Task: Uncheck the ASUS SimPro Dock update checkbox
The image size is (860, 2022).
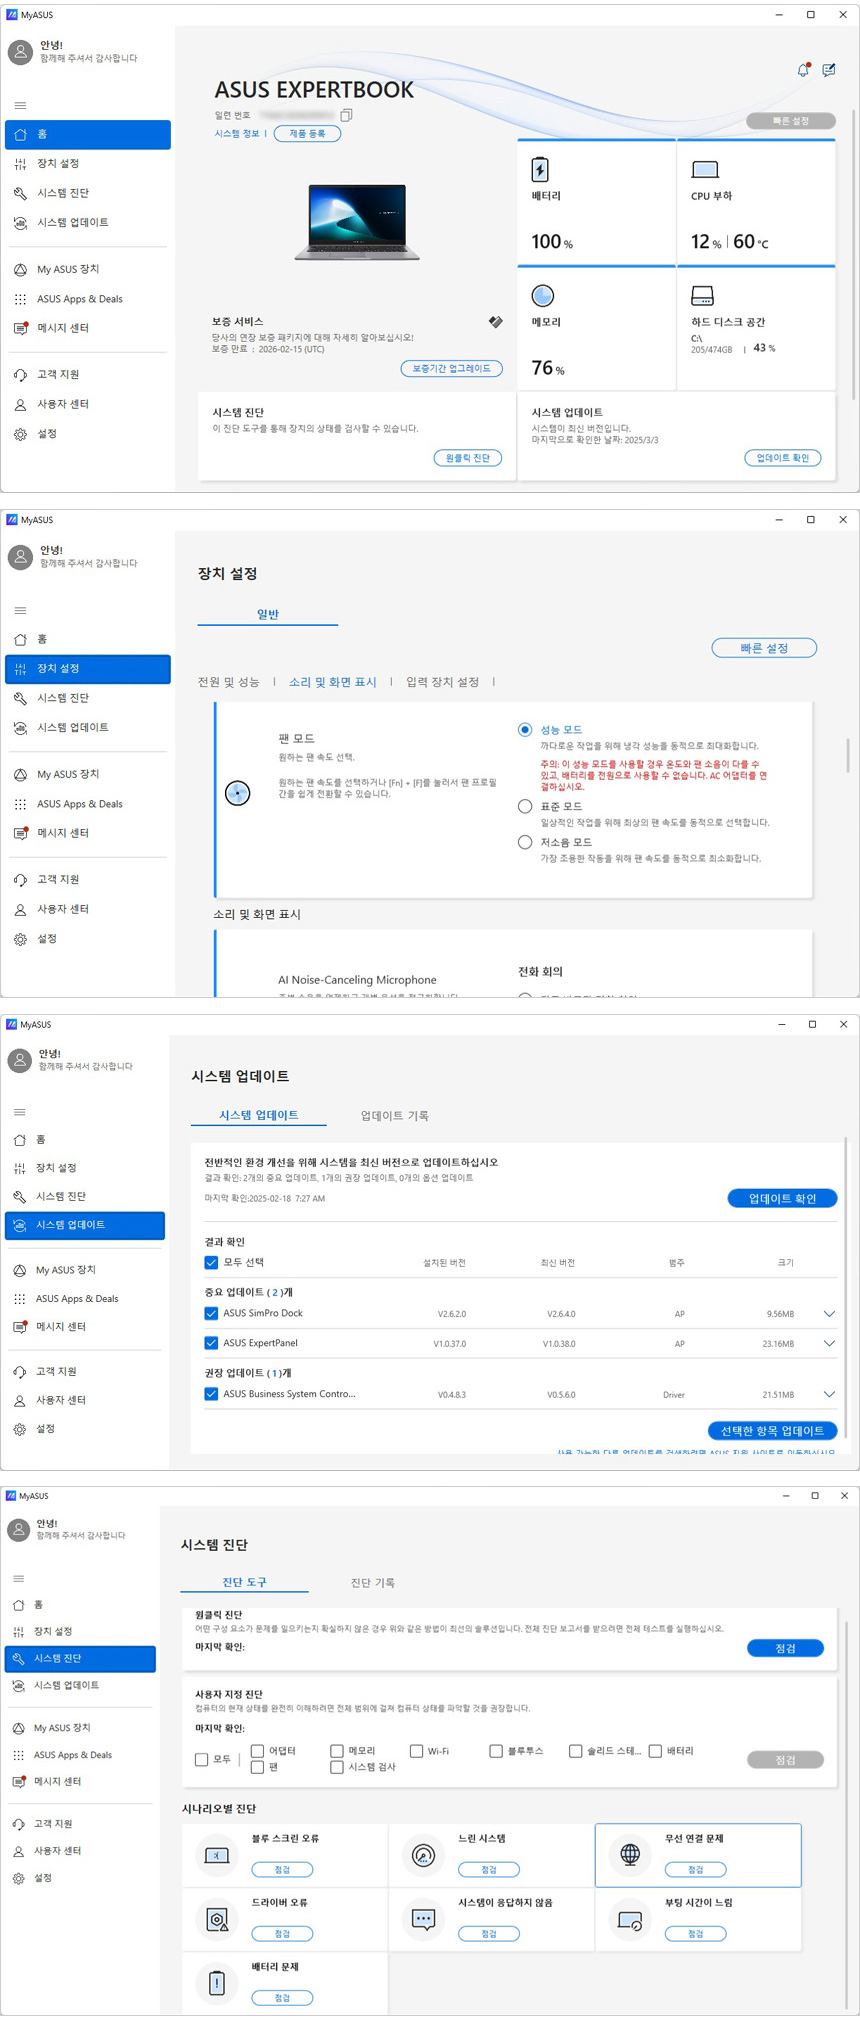Action: pyautogui.click(x=211, y=1313)
